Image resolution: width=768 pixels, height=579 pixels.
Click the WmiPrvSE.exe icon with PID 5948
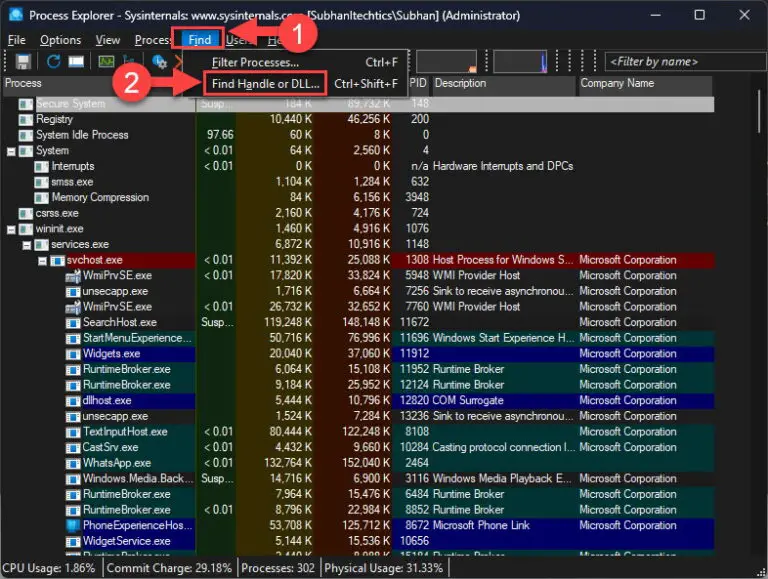pyautogui.click(x=73, y=276)
